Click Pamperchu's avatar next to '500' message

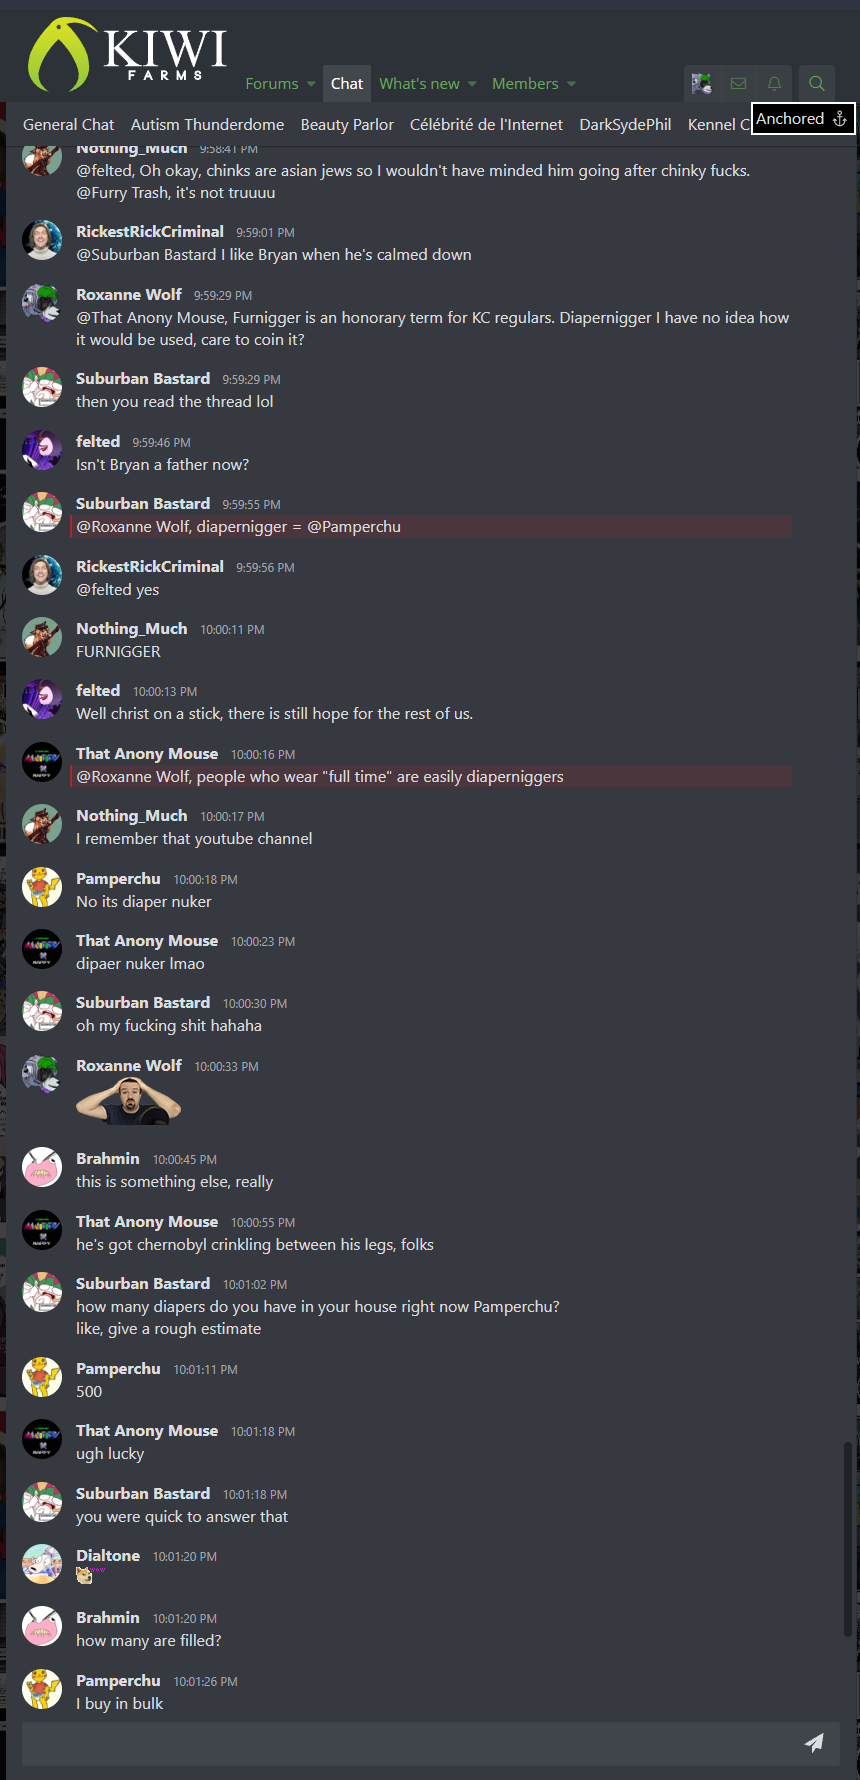pyautogui.click(x=42, y=1377)
